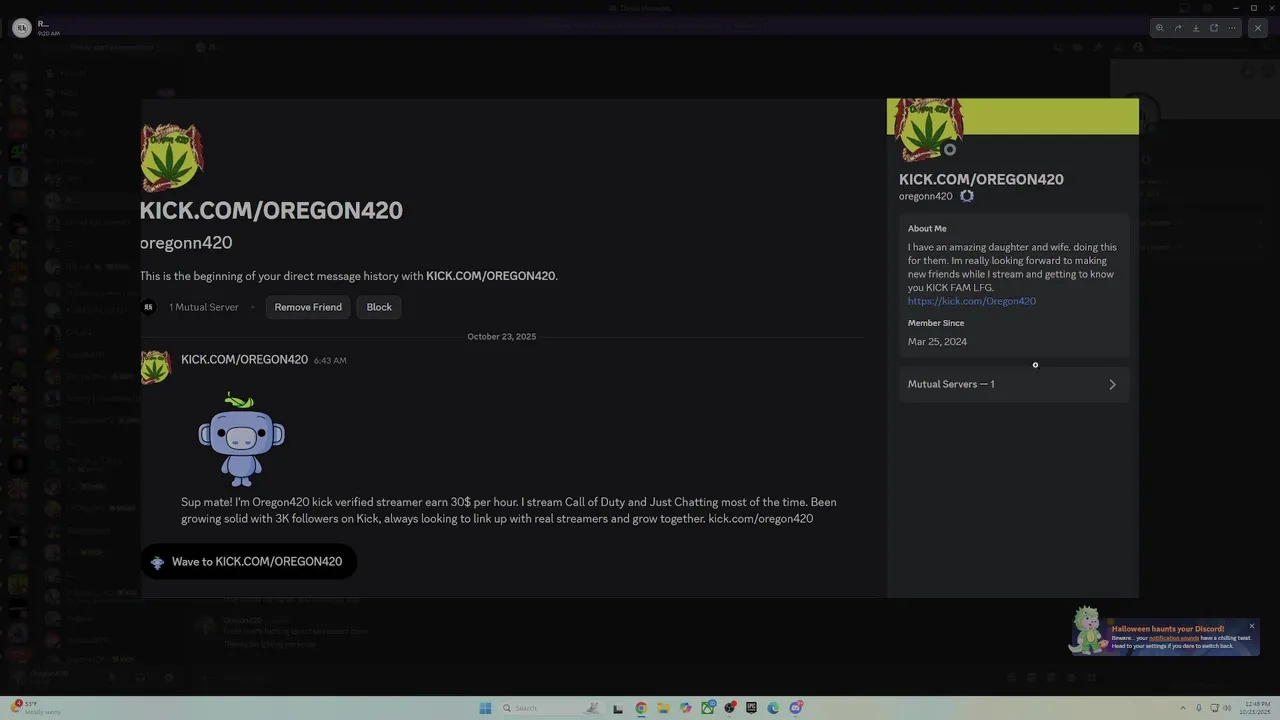Open Microsoft Edge from the taskbar
The height and width of the screenshot is (720, 1280).
(774, 708)
